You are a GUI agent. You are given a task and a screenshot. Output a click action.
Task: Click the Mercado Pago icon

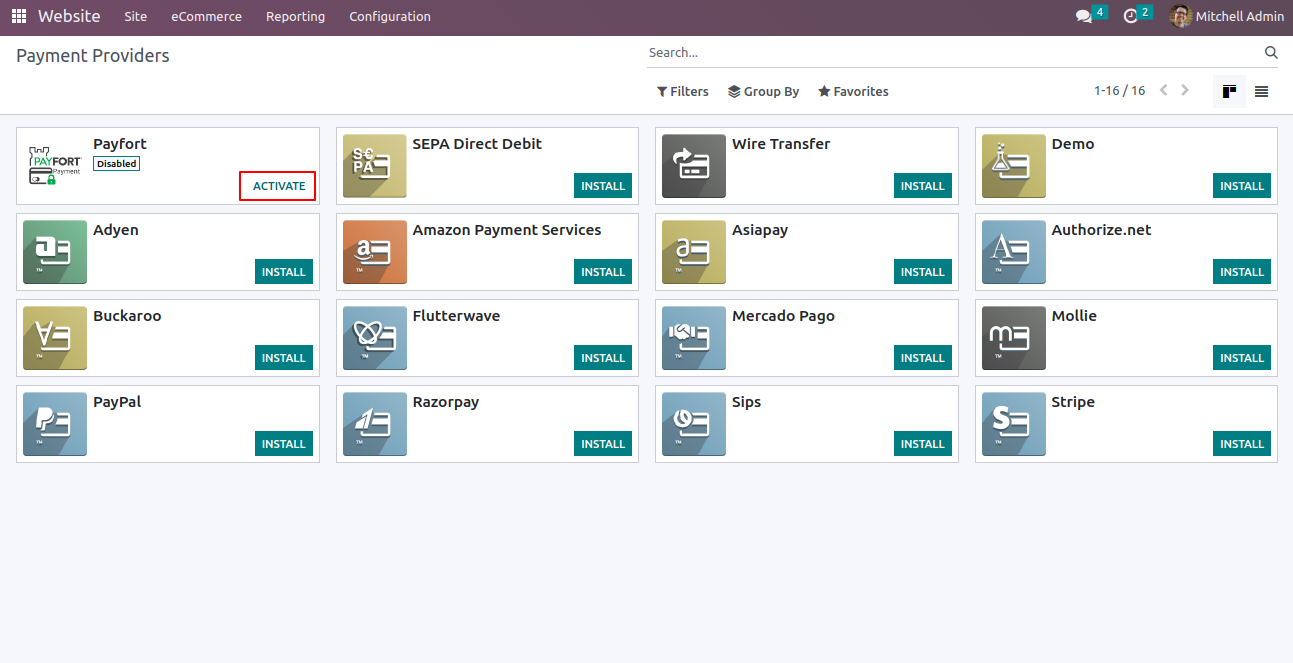pos(694,338)
